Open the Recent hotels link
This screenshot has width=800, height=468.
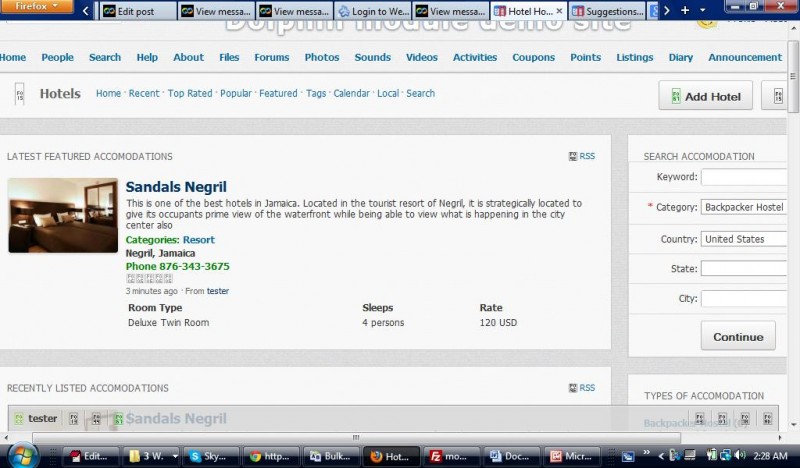[x=144, y=93]
